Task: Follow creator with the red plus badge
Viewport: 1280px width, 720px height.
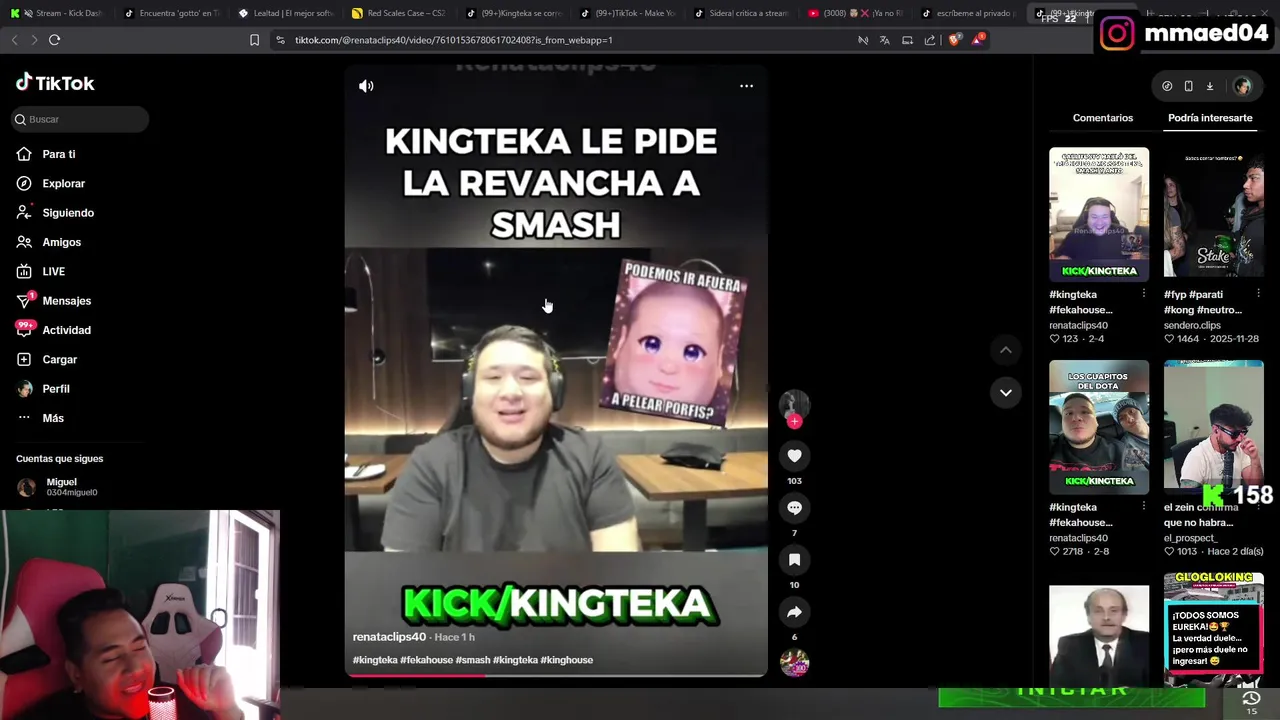Action: click(794, 422)
